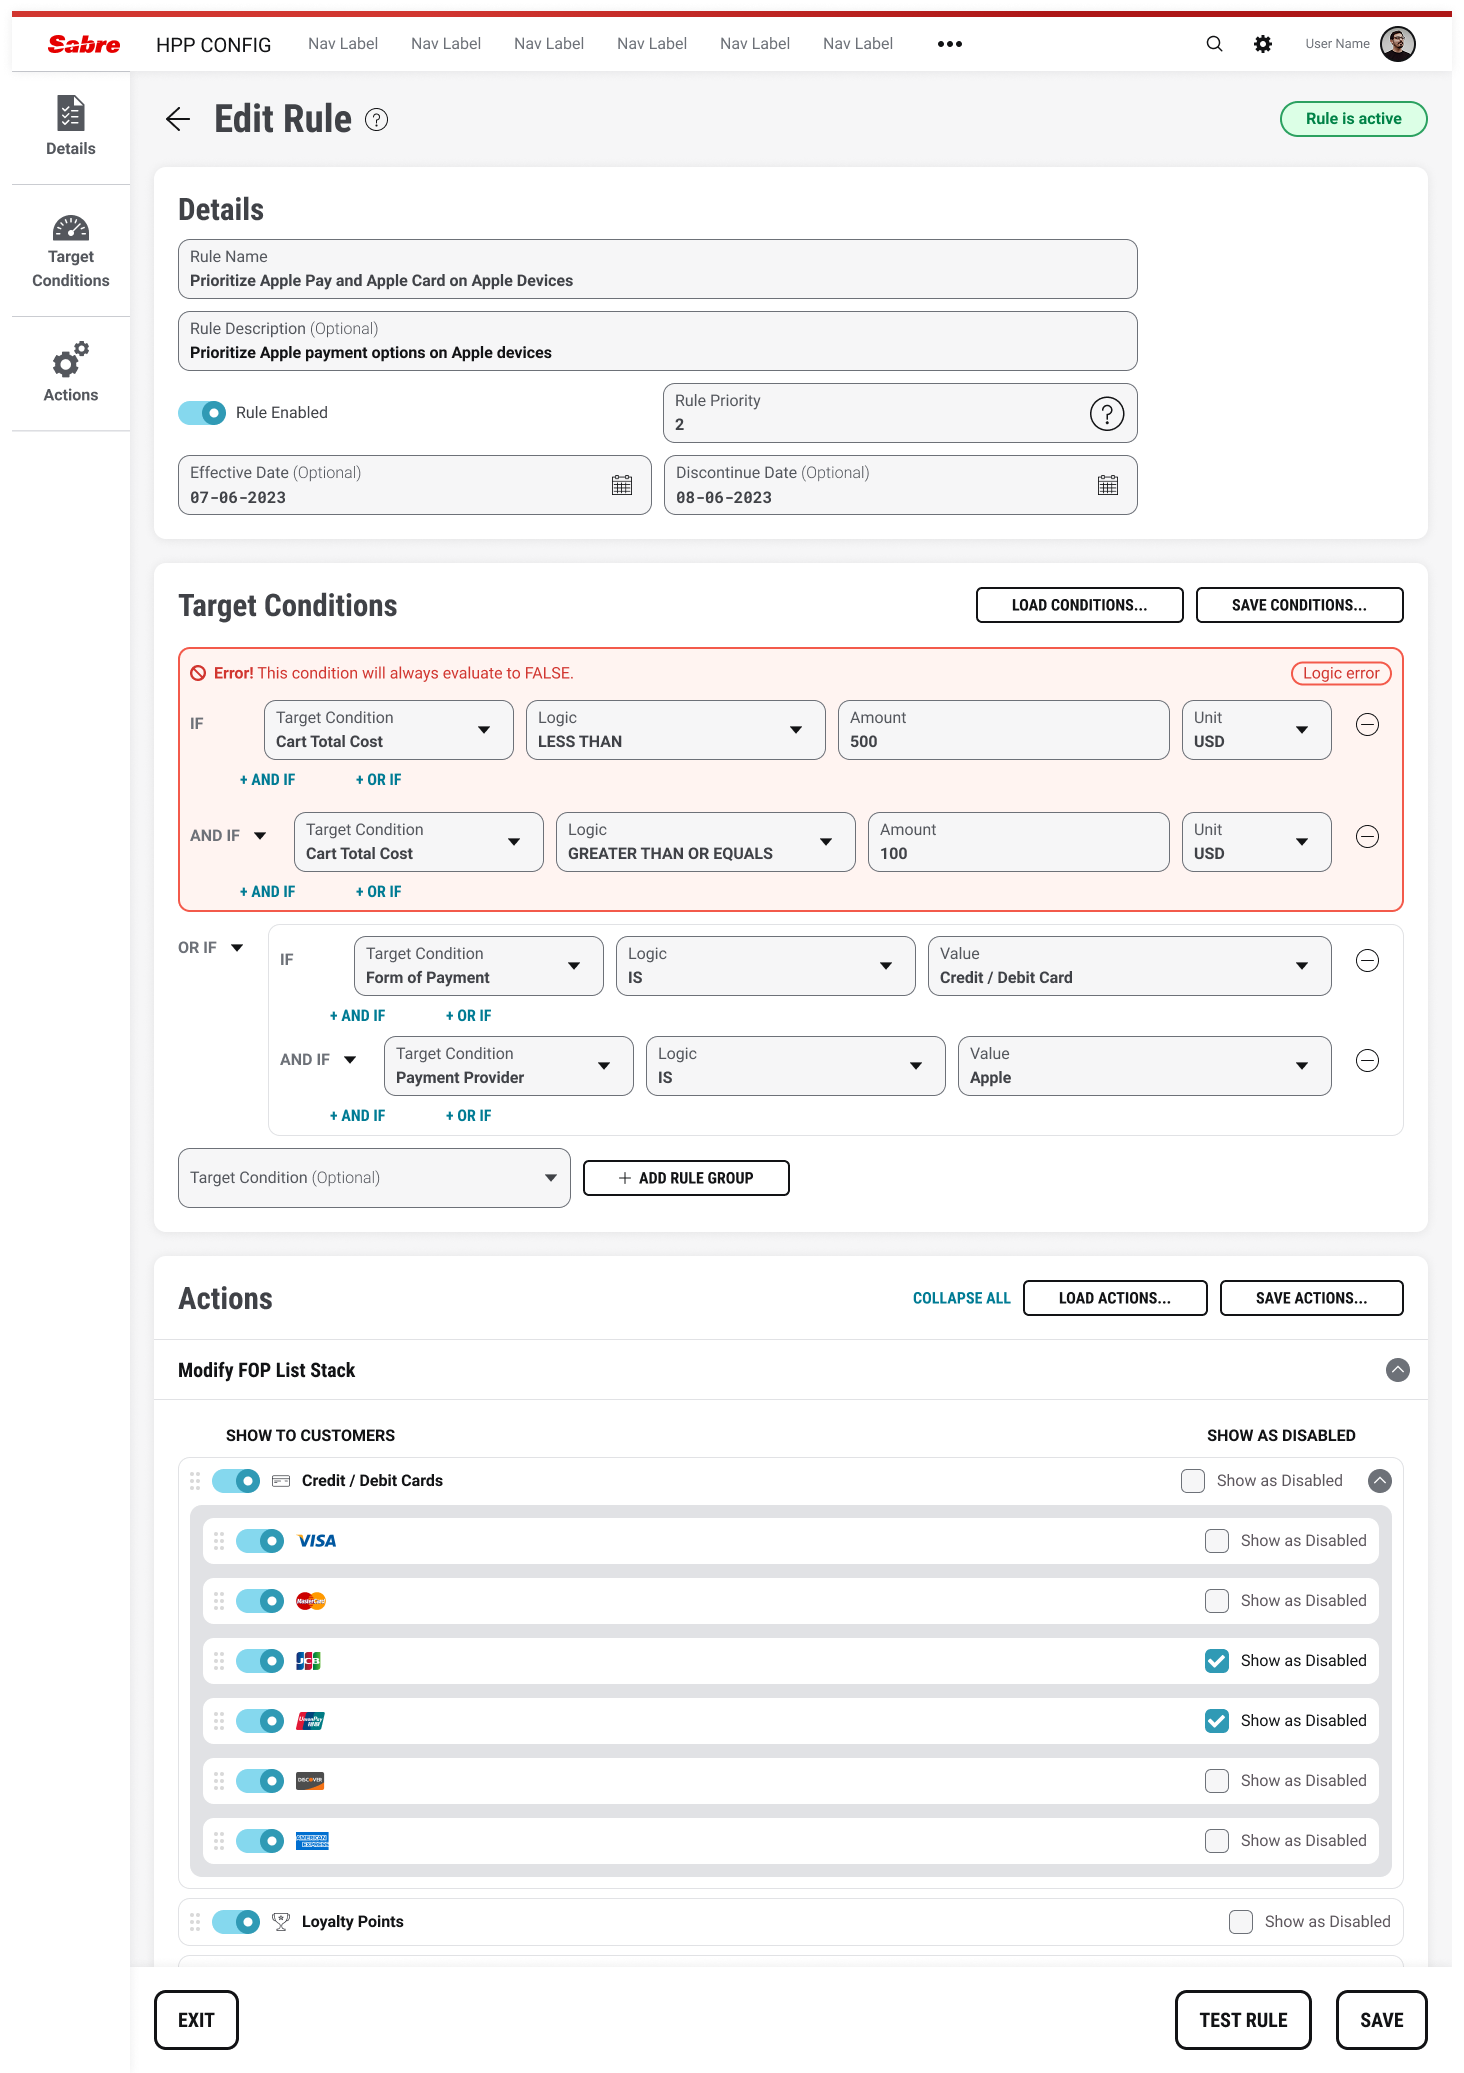Click LOAD CONDITIONS button
The width and height of the screenshot is (1464, 2073).
(1079, 605)
